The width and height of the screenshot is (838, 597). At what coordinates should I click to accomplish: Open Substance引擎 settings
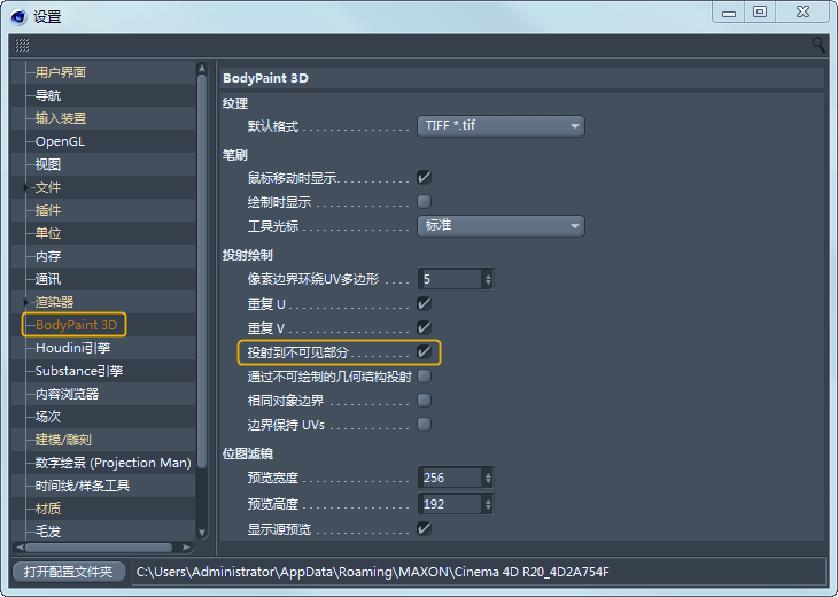[79, 371]
